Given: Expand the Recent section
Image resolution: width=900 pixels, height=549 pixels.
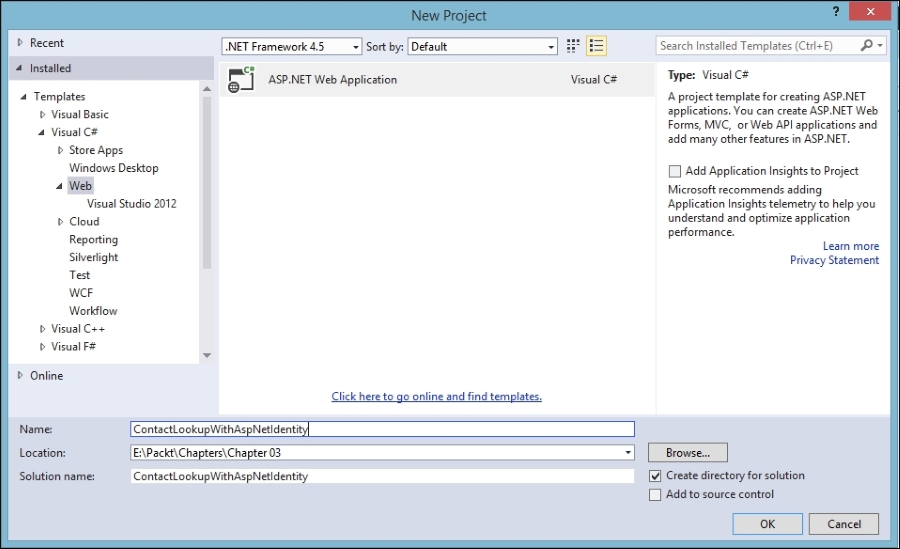Looking at the screenshot, I should click(x=21, y=44).
